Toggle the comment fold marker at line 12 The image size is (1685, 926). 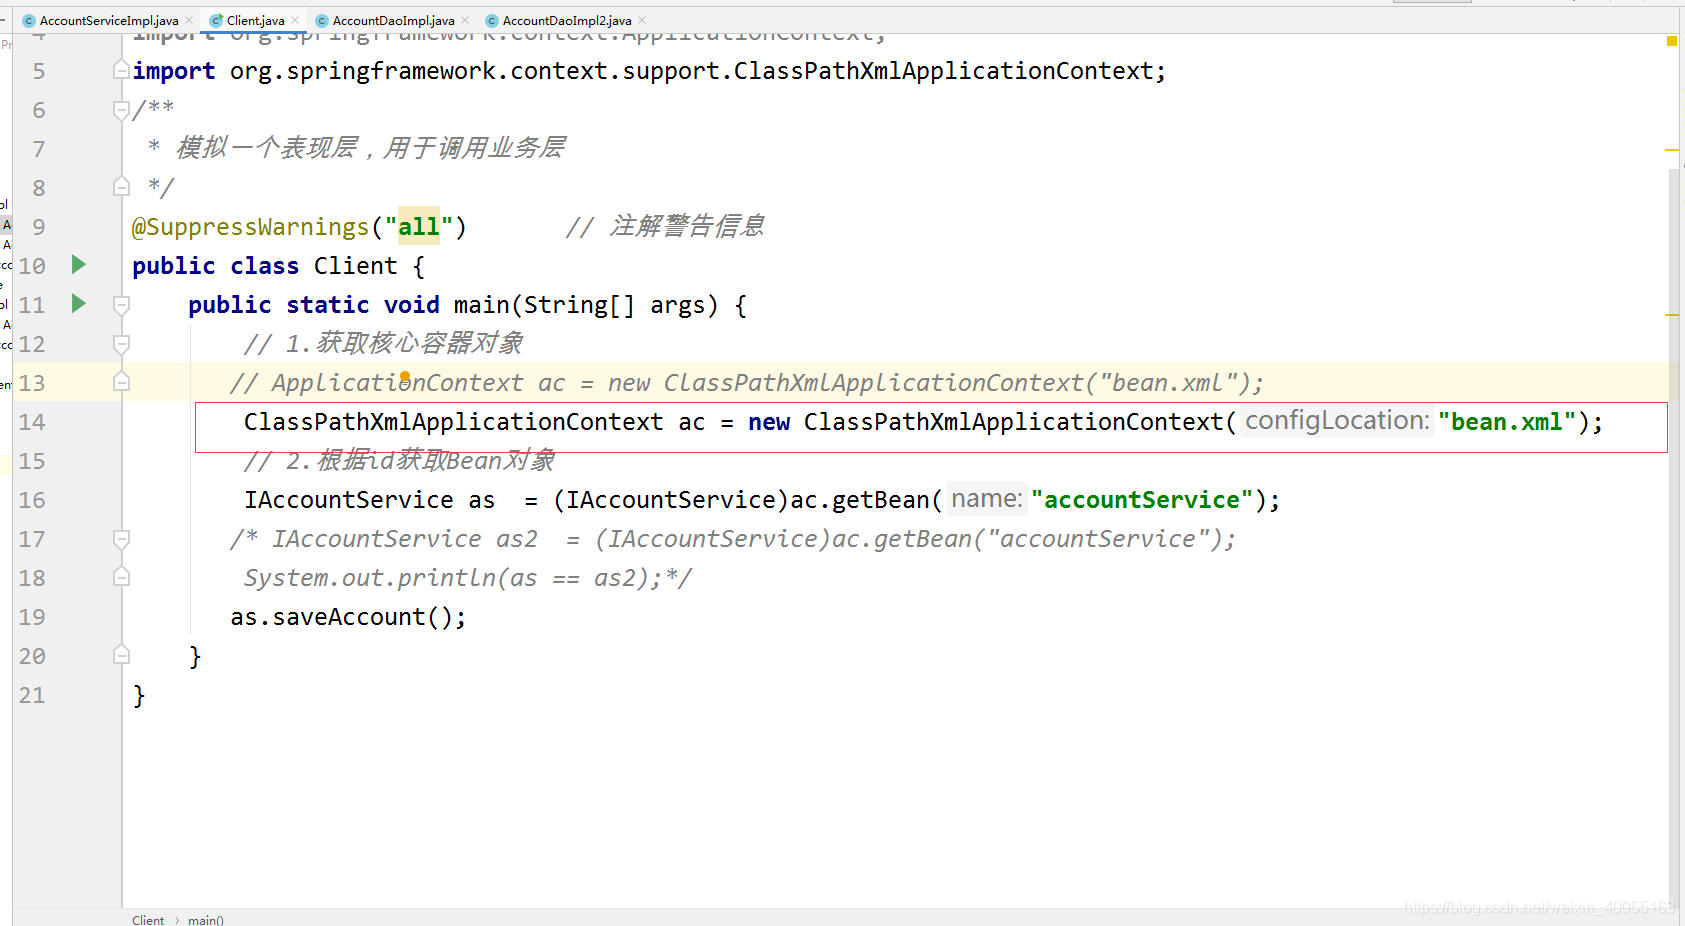(x=121, y=343)
